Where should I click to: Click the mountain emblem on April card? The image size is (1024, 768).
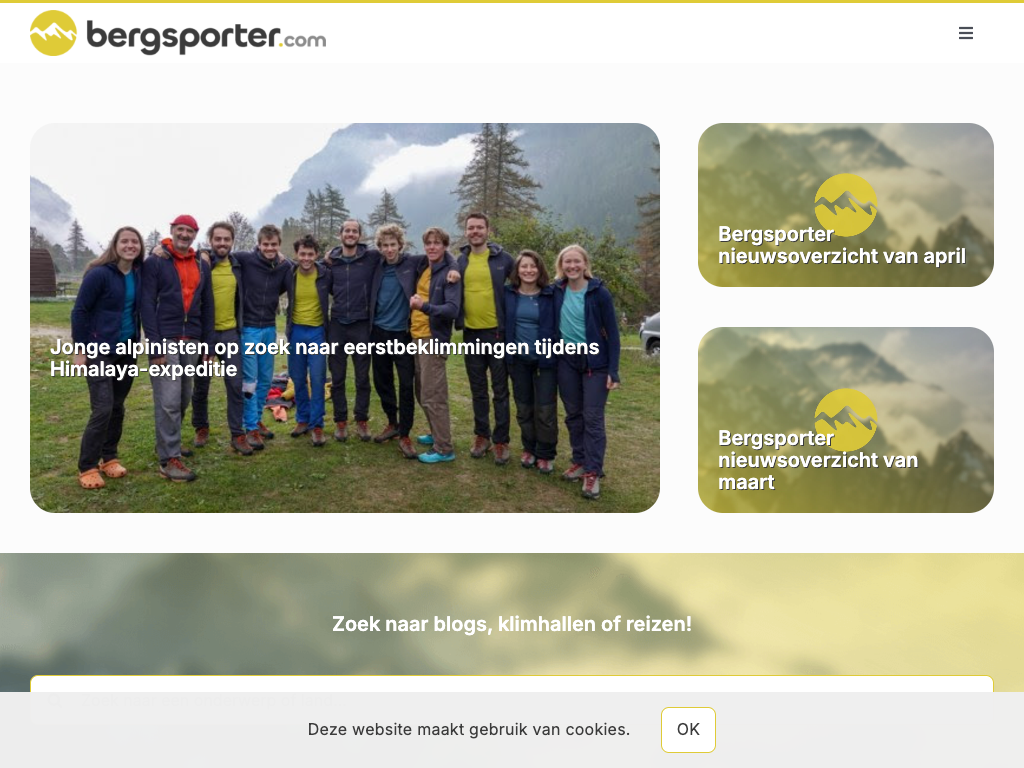[846, 205]
